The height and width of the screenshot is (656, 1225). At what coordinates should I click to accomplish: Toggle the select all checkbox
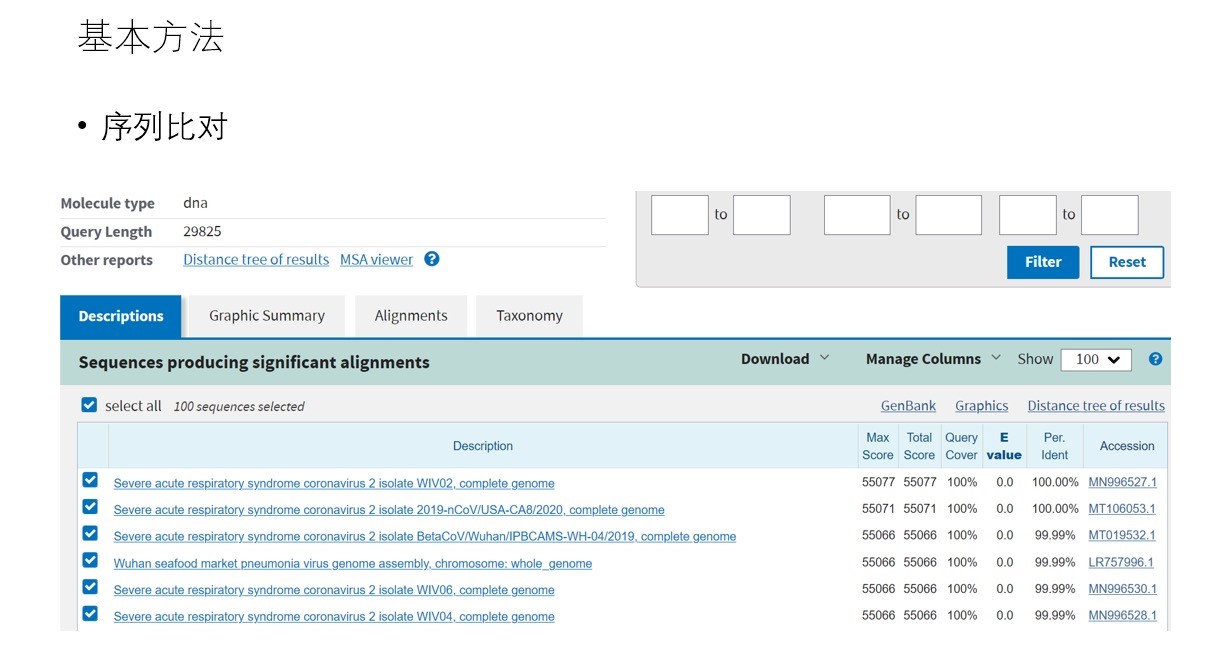point(89,405)
